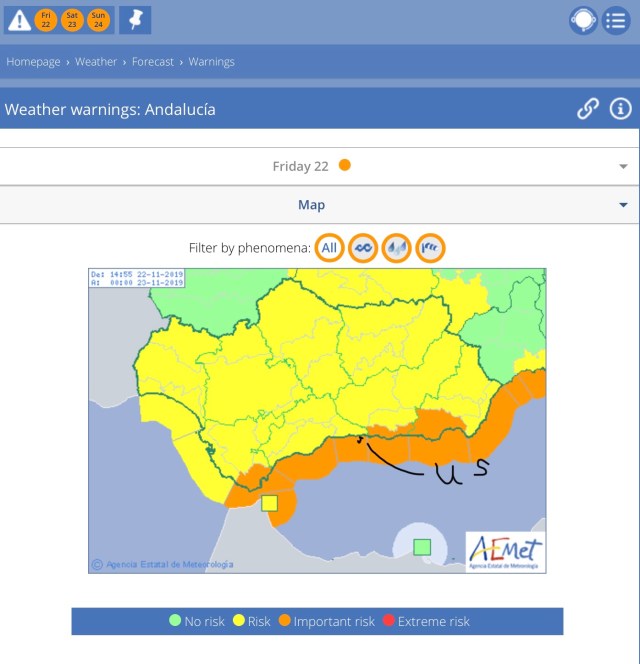The width and height of the screenshot is (640, 664).
Task: Open the list menu icon at top right
Action: click(616, 20)
